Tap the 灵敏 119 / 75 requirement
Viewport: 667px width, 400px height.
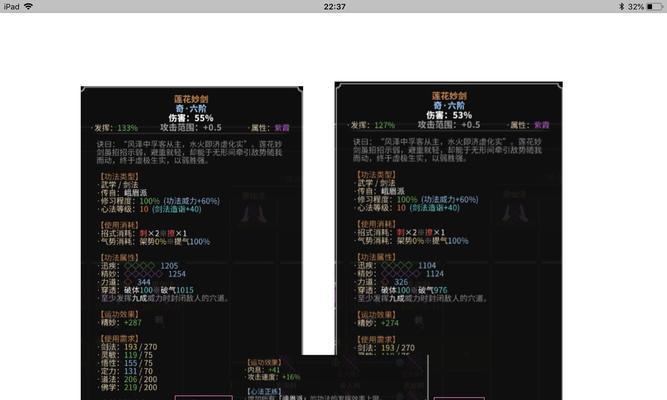click(127, 355)
